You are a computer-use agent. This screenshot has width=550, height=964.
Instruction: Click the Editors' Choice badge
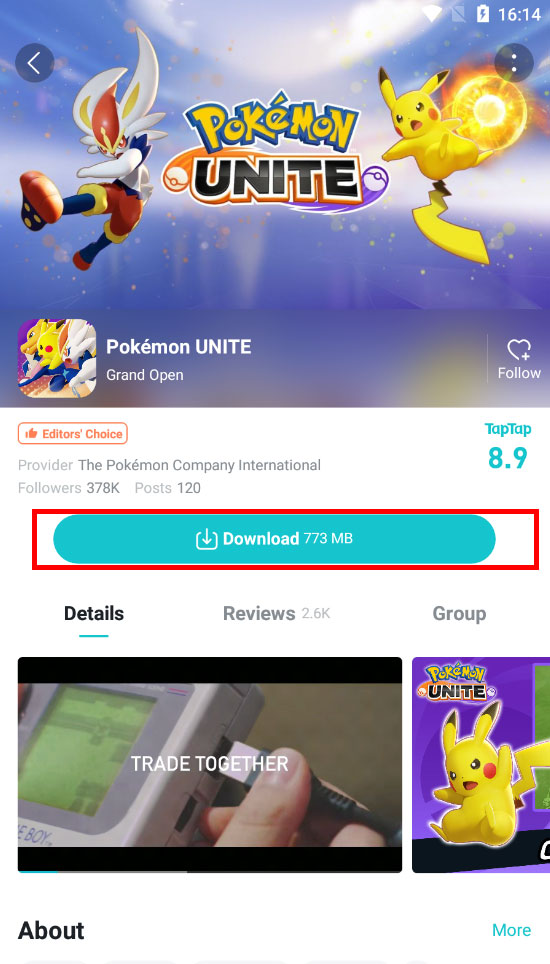pos(73,433)
